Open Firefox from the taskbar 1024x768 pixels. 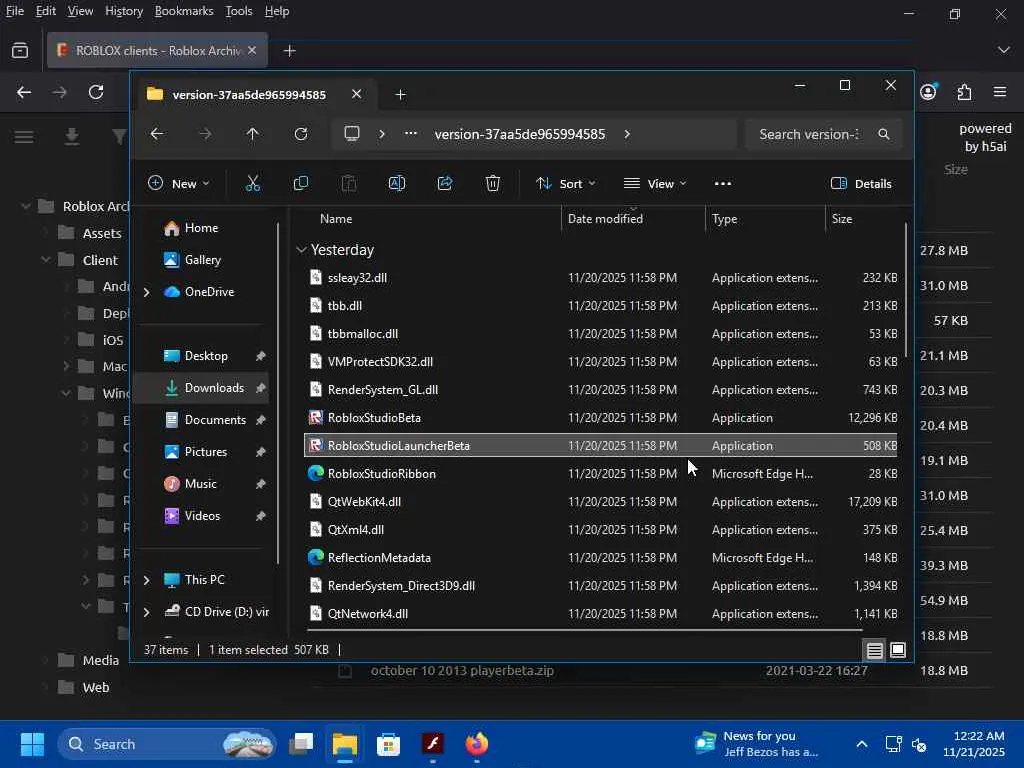coord(477,744)
